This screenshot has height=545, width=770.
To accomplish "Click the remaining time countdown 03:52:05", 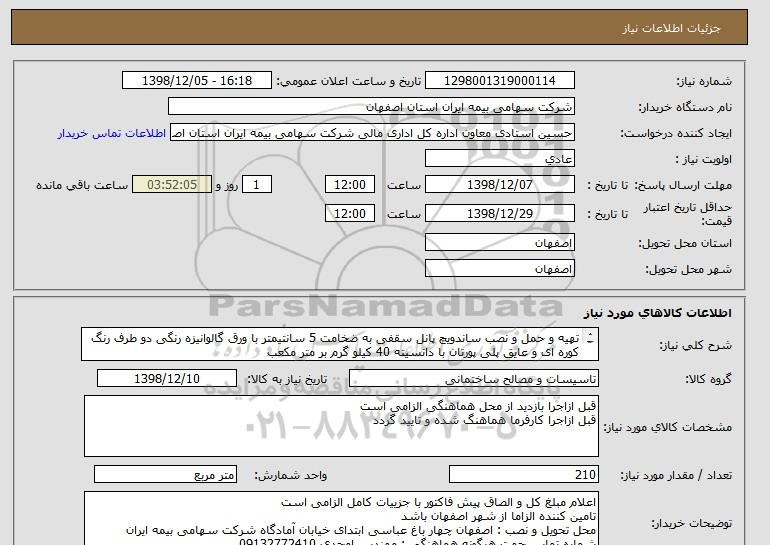I will (x=172, y=185).
